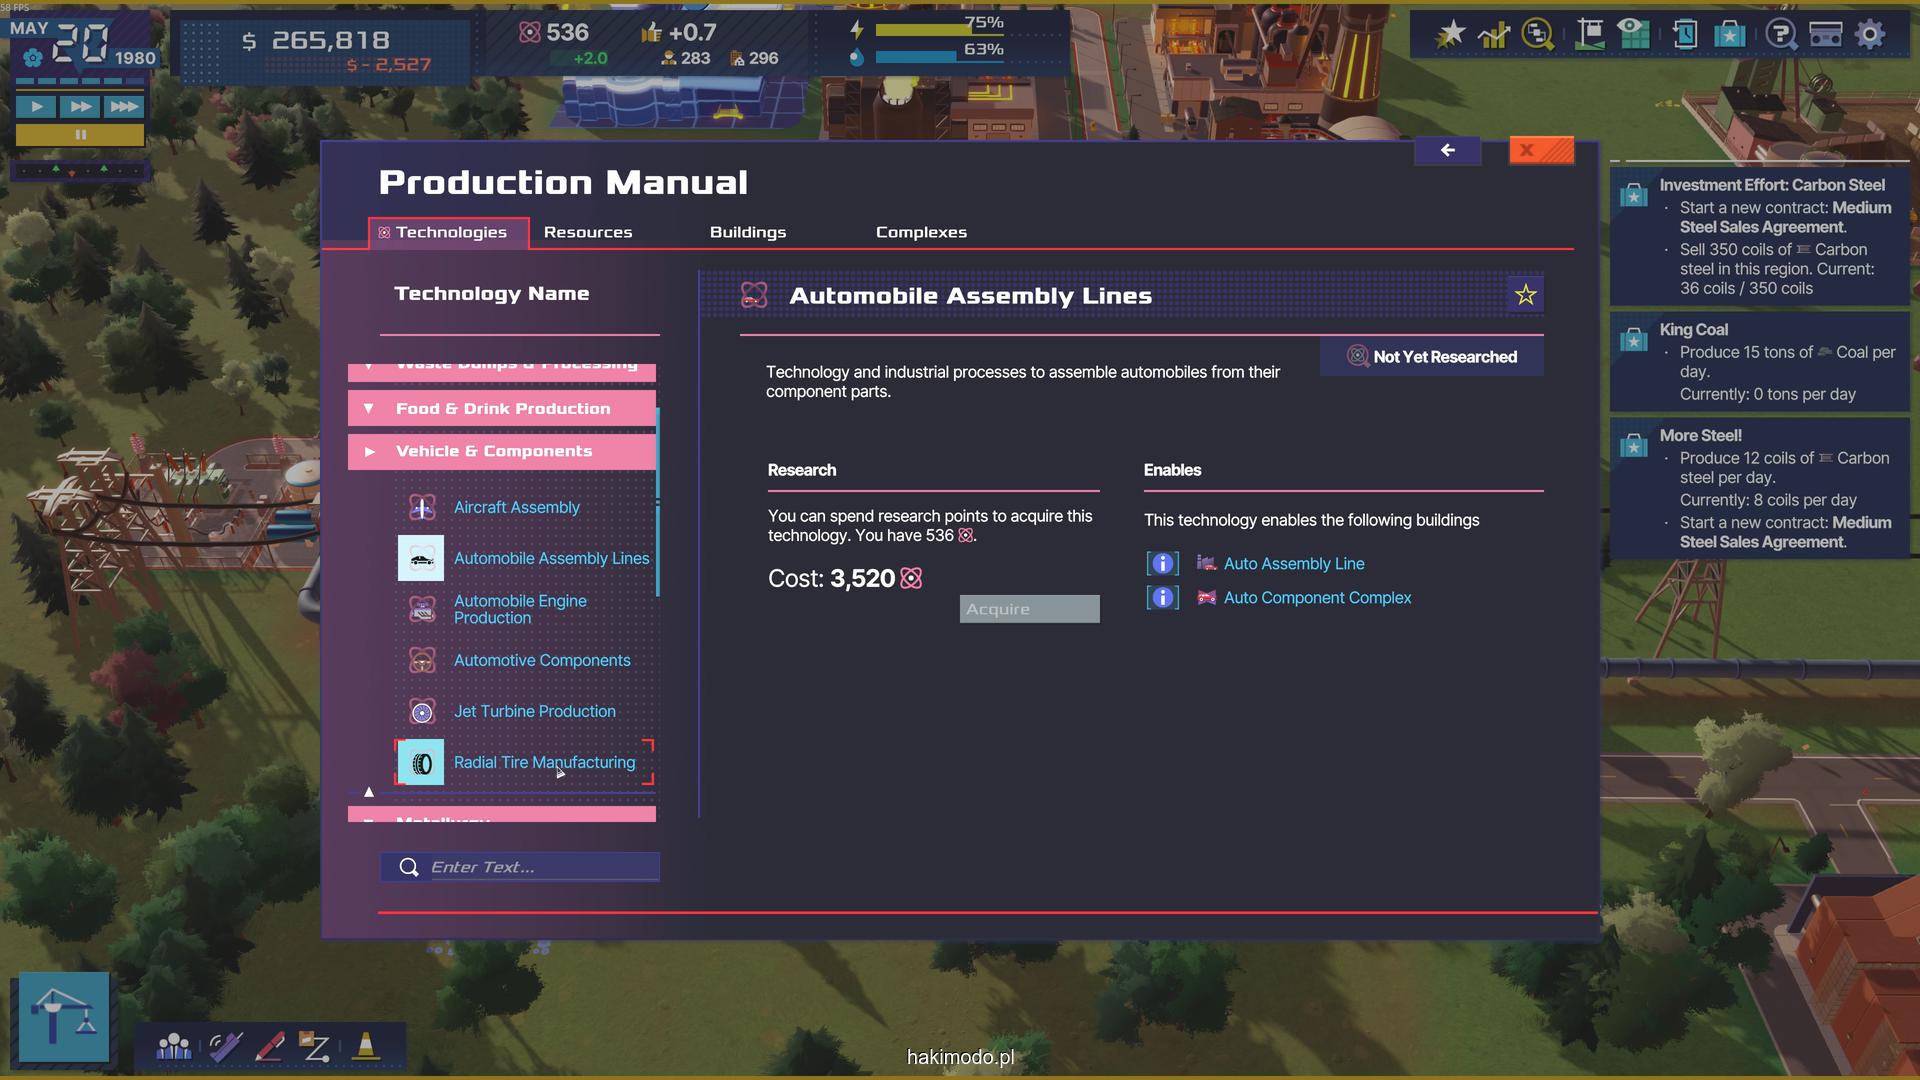The width and height of the screenshot is (1920, 1080).
Task: Open the Auto Component Complex link
Action: click(1317, 598)
